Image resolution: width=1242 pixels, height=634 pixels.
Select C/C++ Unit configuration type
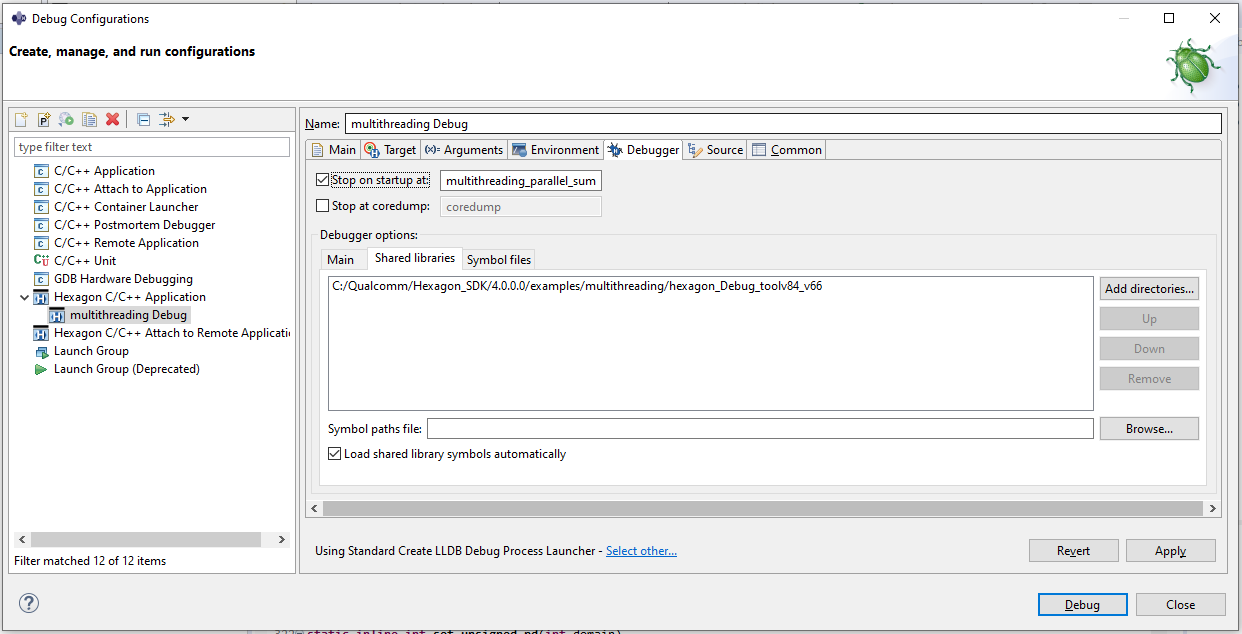[x=85, y=261]
